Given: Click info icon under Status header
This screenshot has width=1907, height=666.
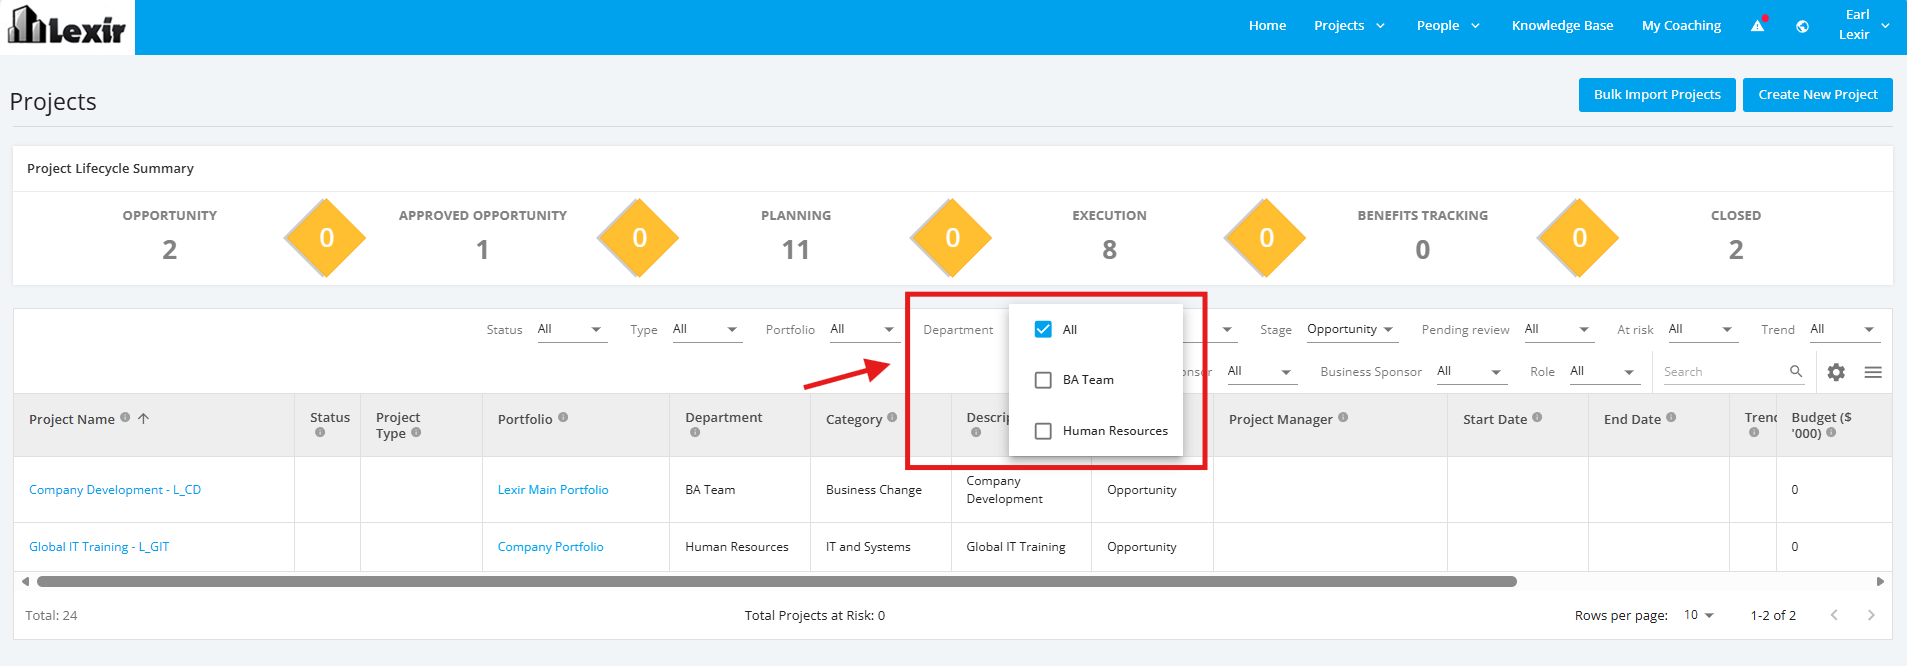Looking at the screenshot, I should click(320, 432).
